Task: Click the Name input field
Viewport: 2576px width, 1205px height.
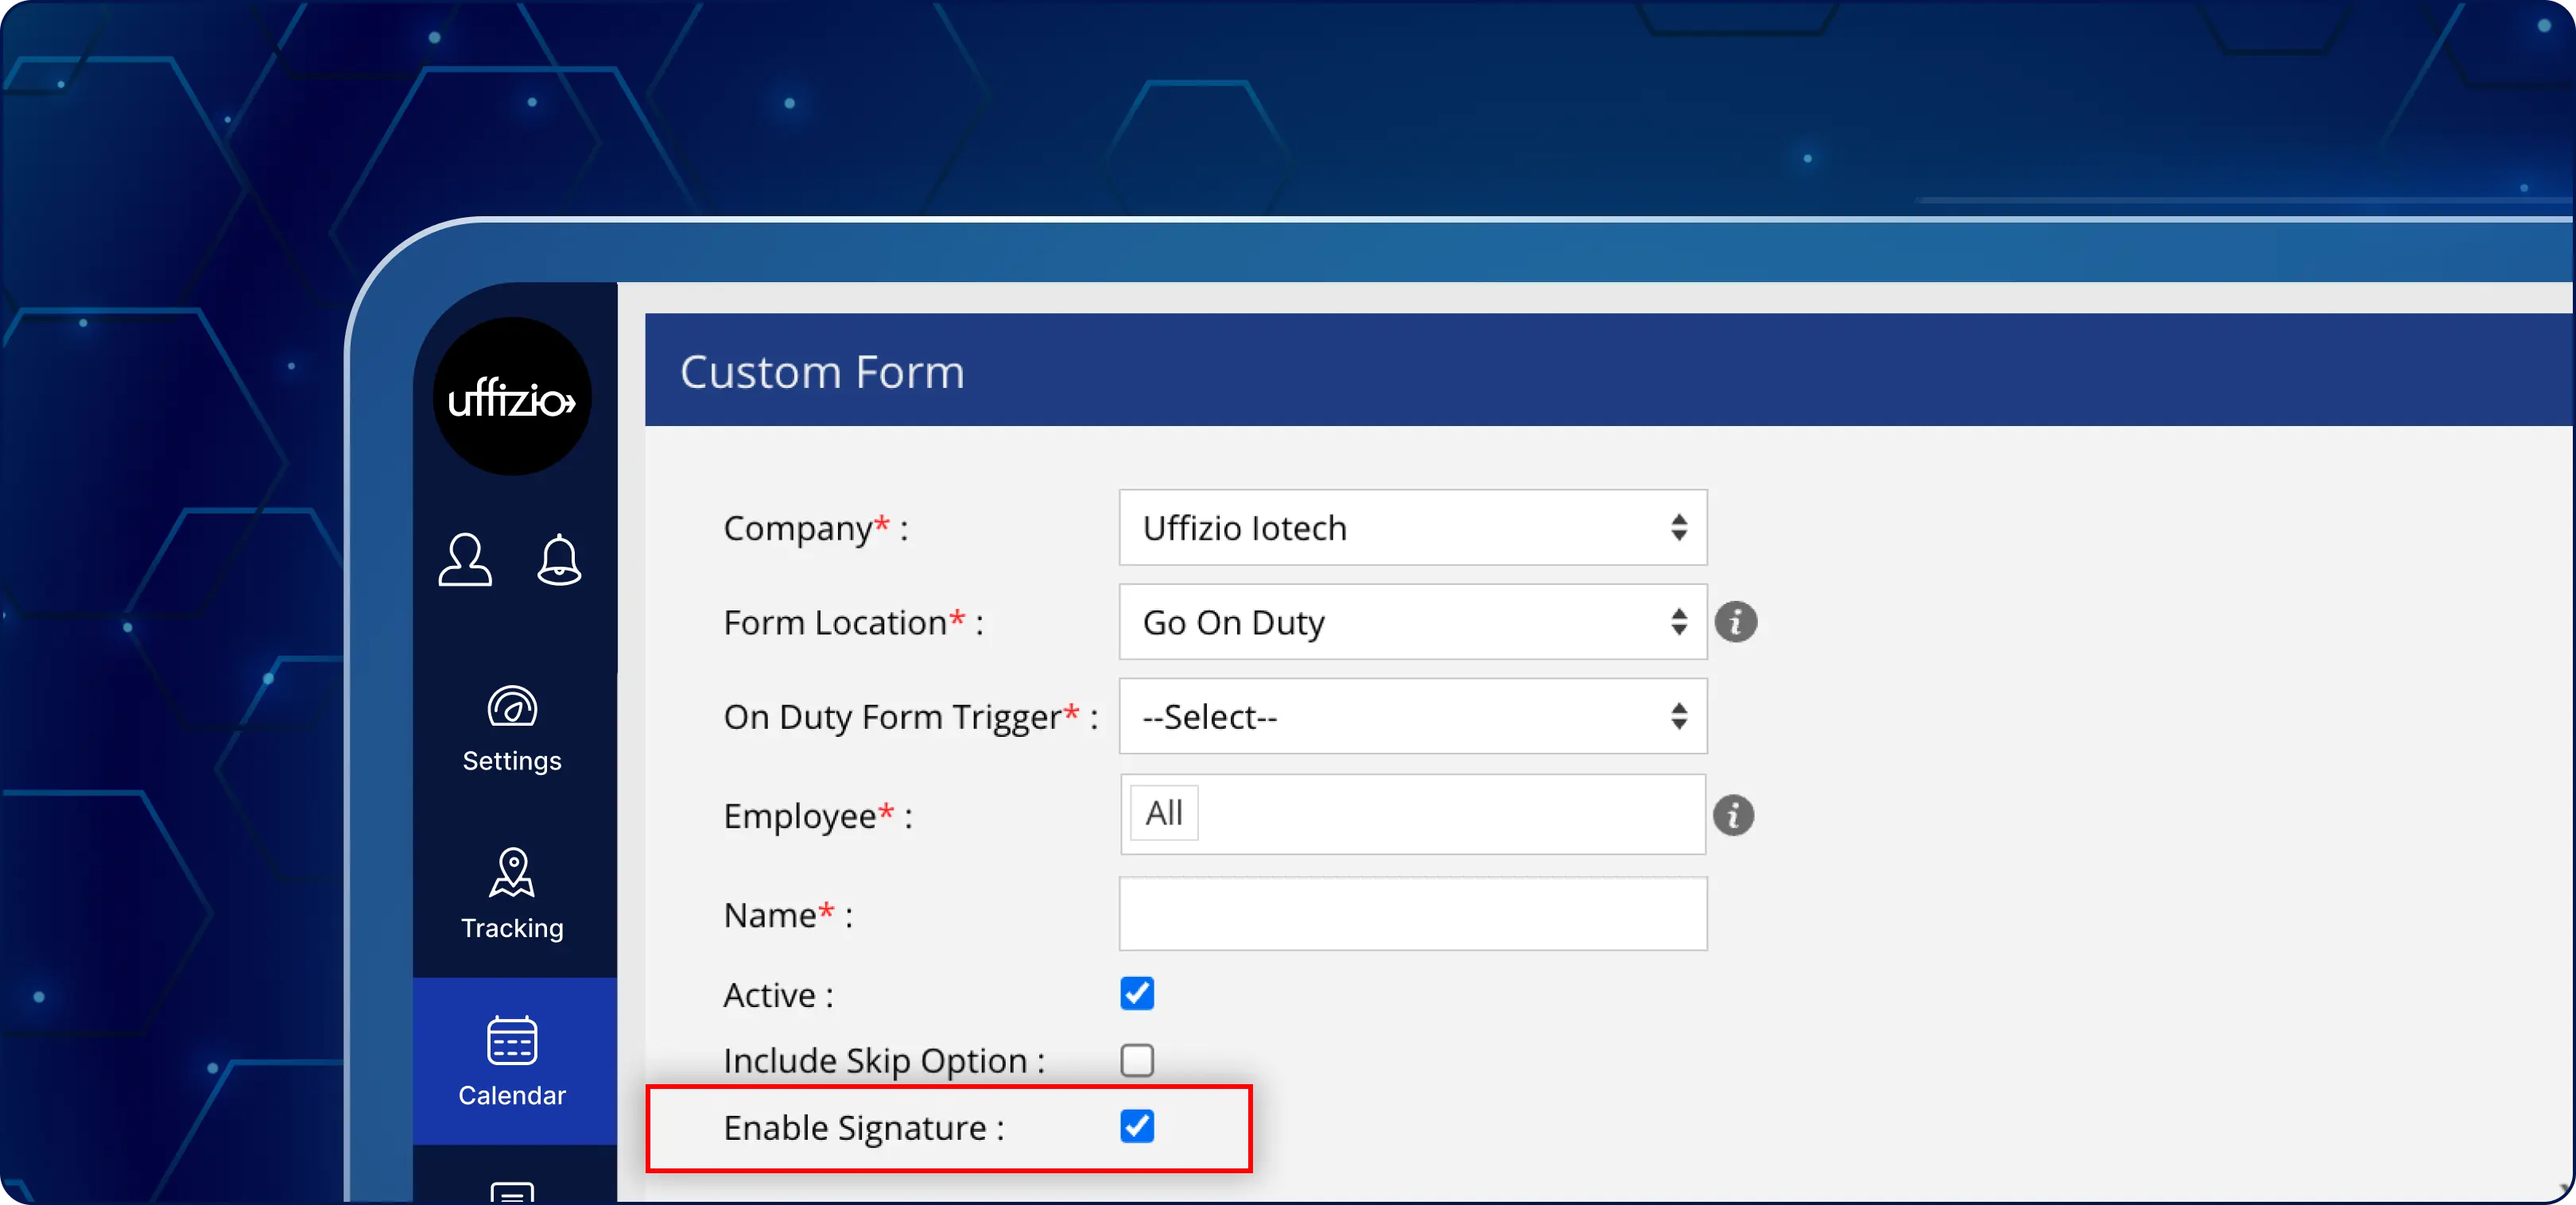Action: (x=1412, y=914)
